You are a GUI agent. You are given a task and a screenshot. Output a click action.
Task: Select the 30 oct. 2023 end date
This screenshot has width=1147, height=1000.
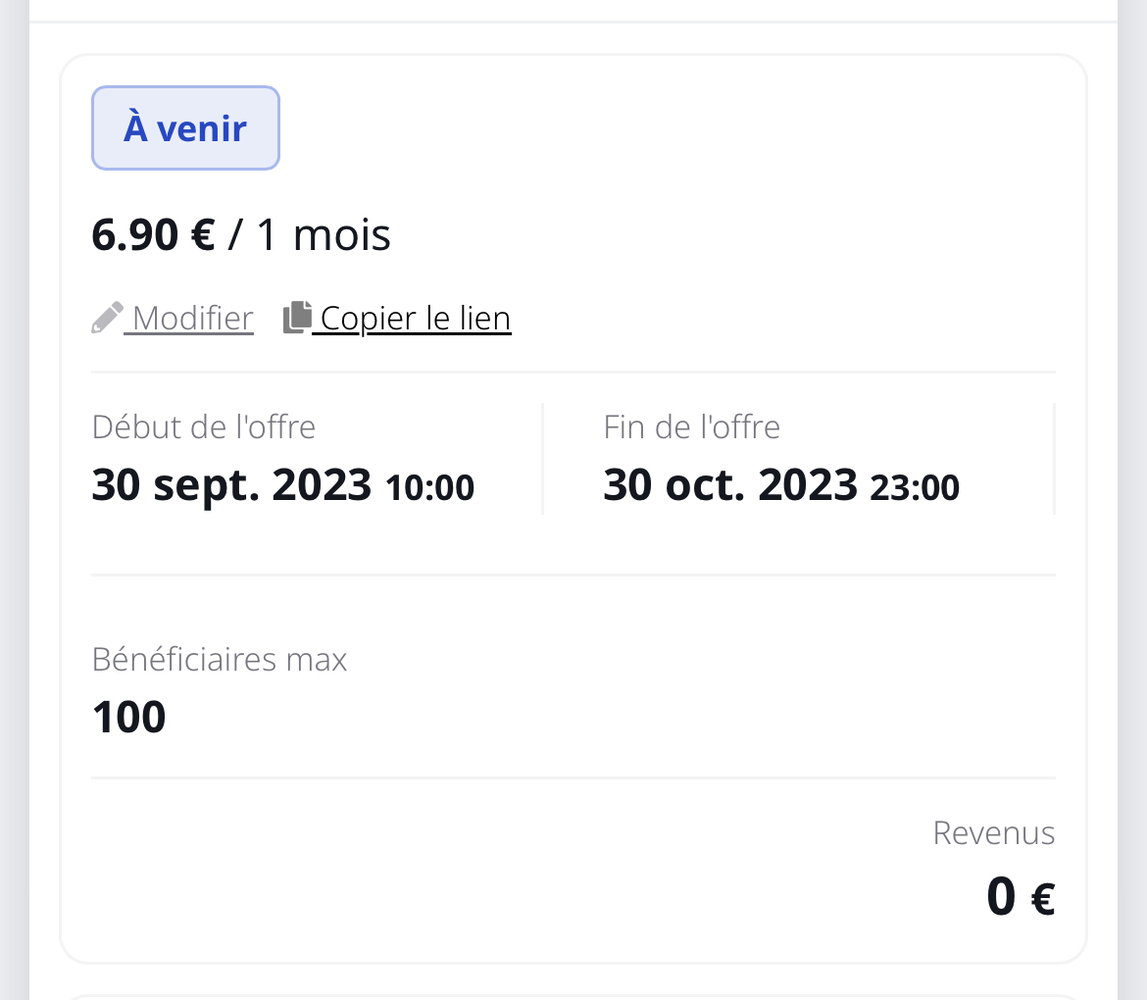730,486
